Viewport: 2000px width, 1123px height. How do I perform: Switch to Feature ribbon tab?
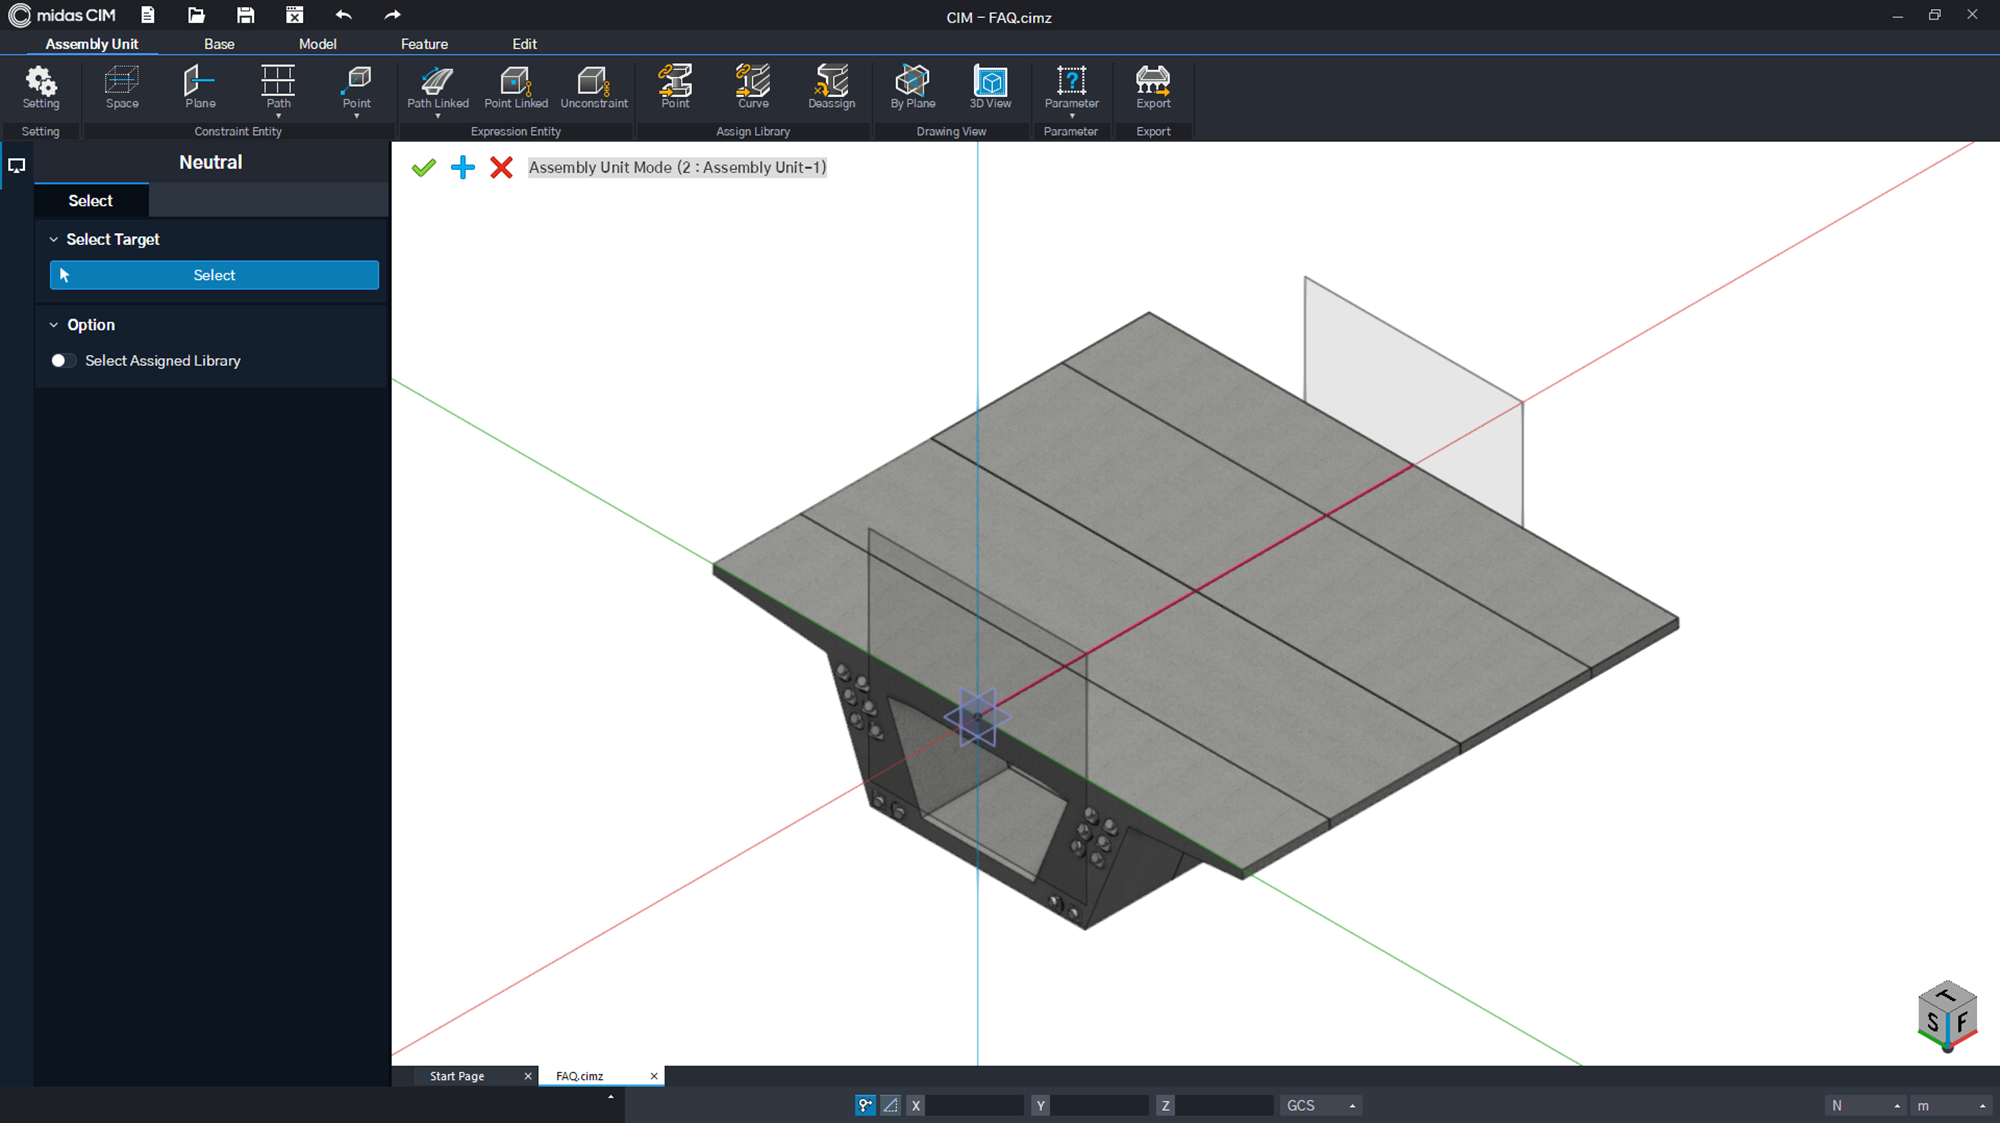point(424,44)
